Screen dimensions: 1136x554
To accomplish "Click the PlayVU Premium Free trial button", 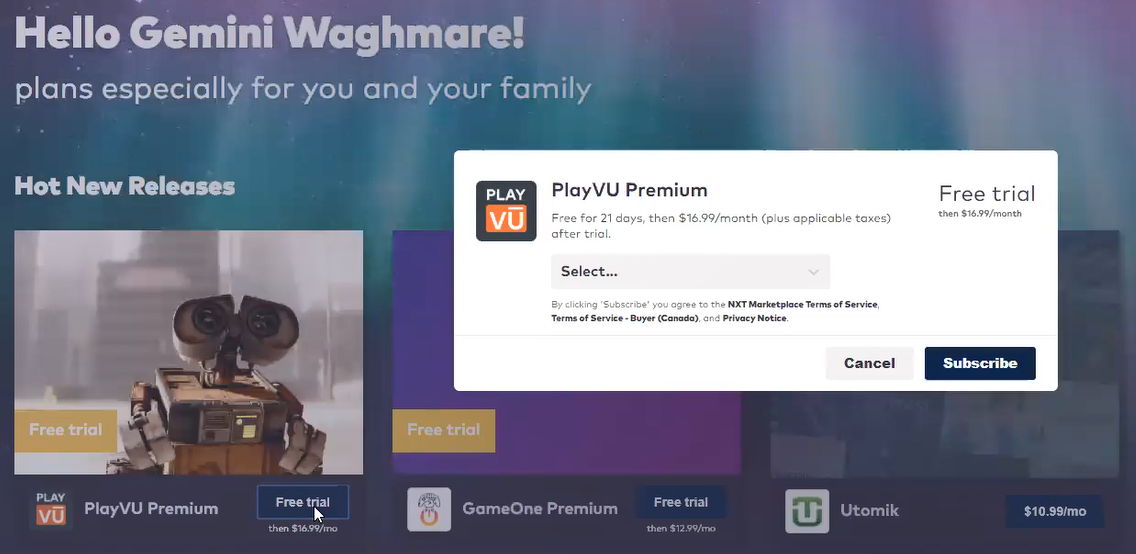I will point(303,502).
